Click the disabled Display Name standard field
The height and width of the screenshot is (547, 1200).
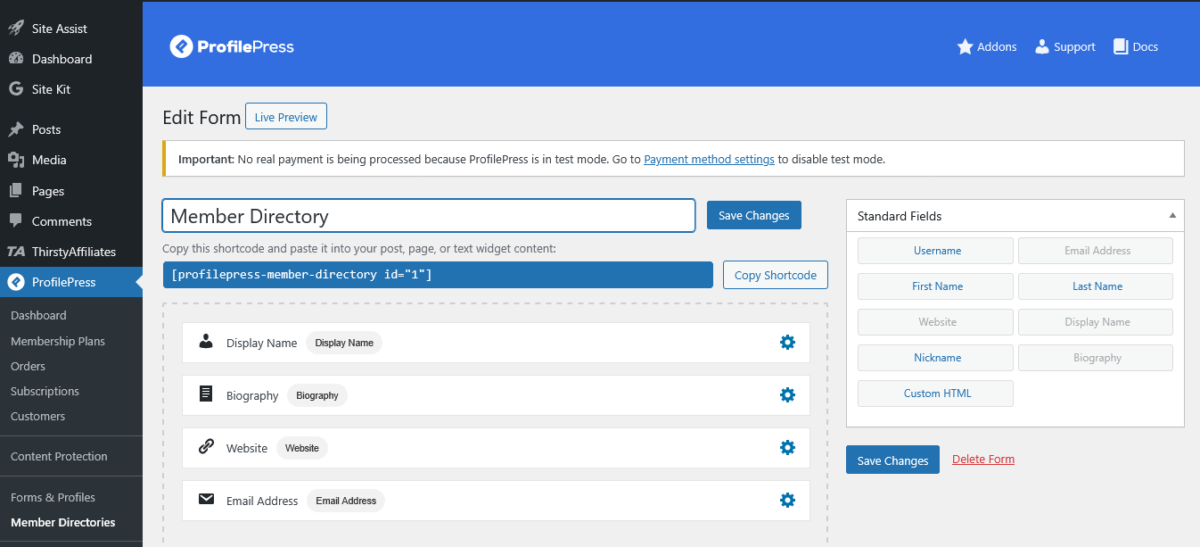tap(1096, 322)
